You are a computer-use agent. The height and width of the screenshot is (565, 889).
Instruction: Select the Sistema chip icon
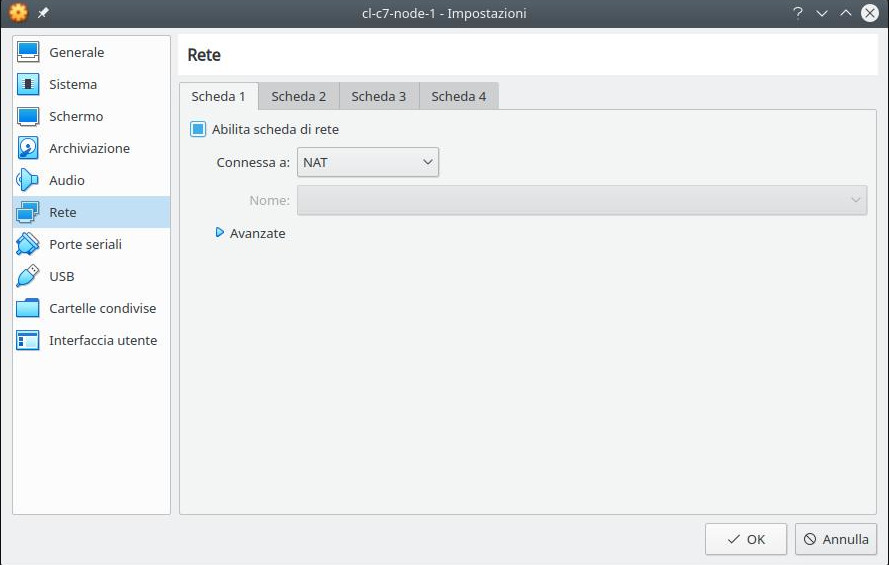(28, 84)
